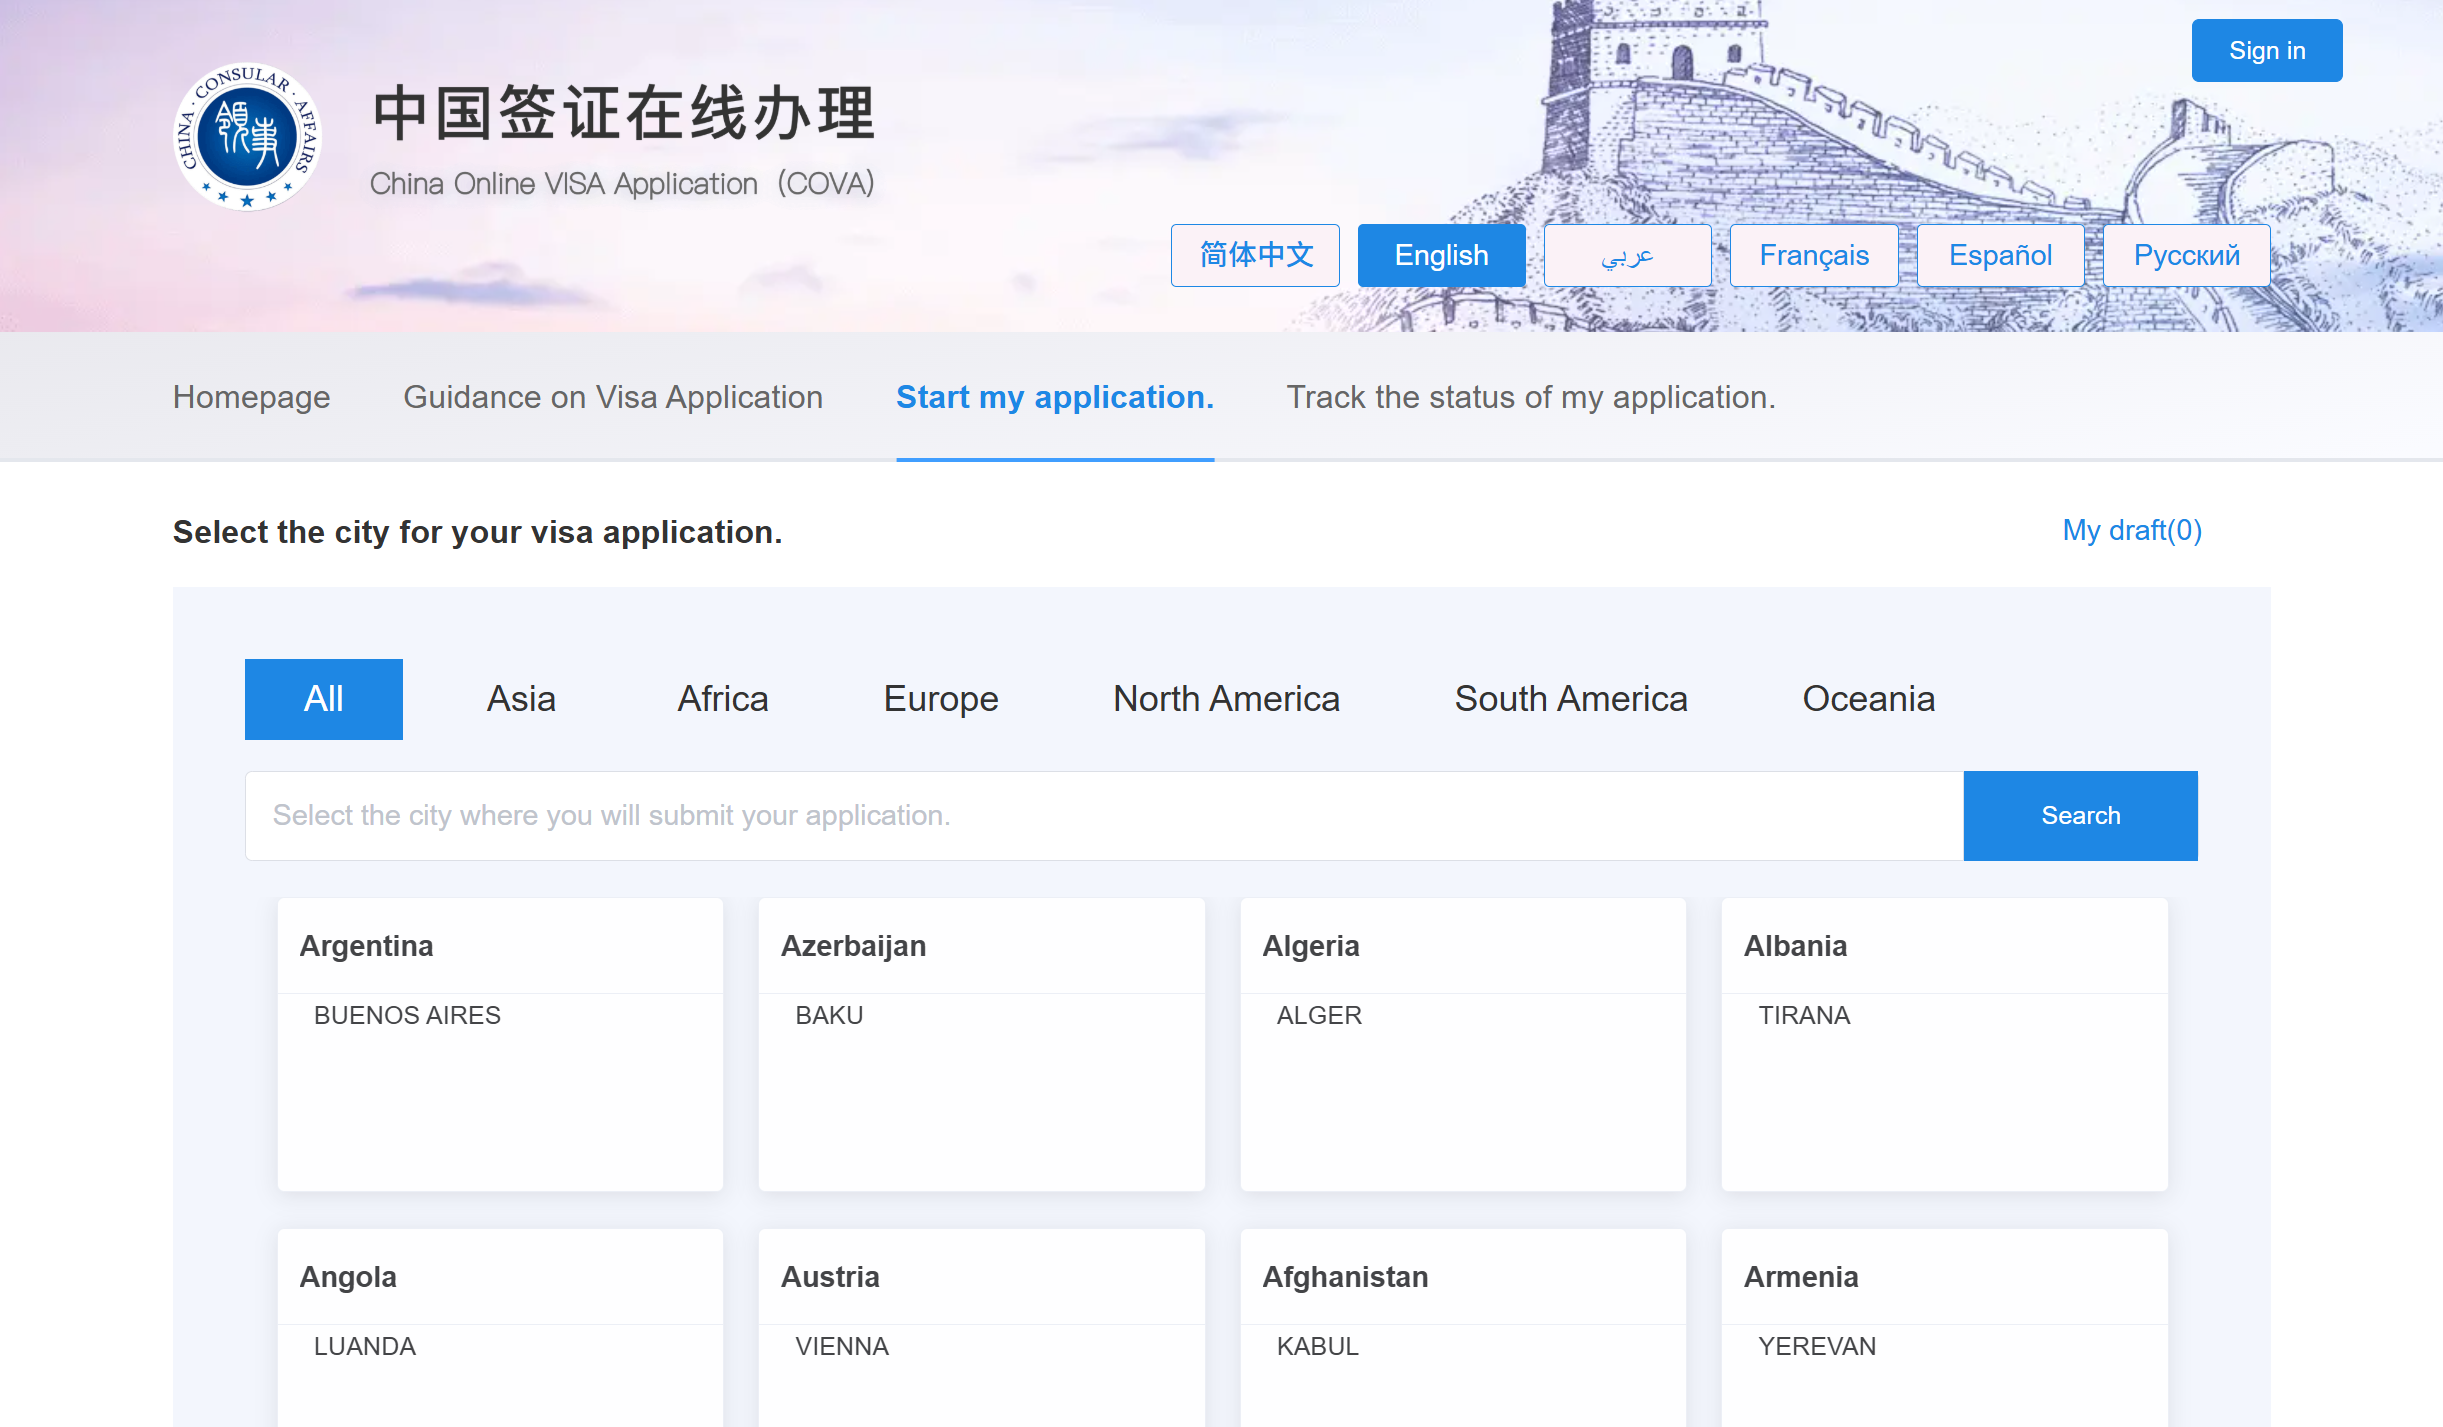Open the Homepage nav item

(251, 397)
